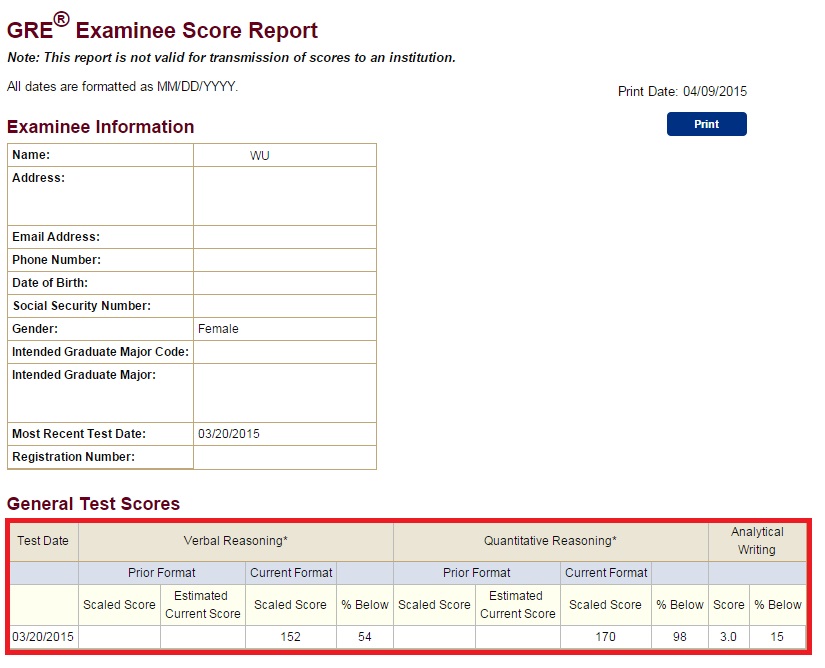825x668 pixels.
Task: Click the 'Registration Number:' label
Action: tap(74, 457)
